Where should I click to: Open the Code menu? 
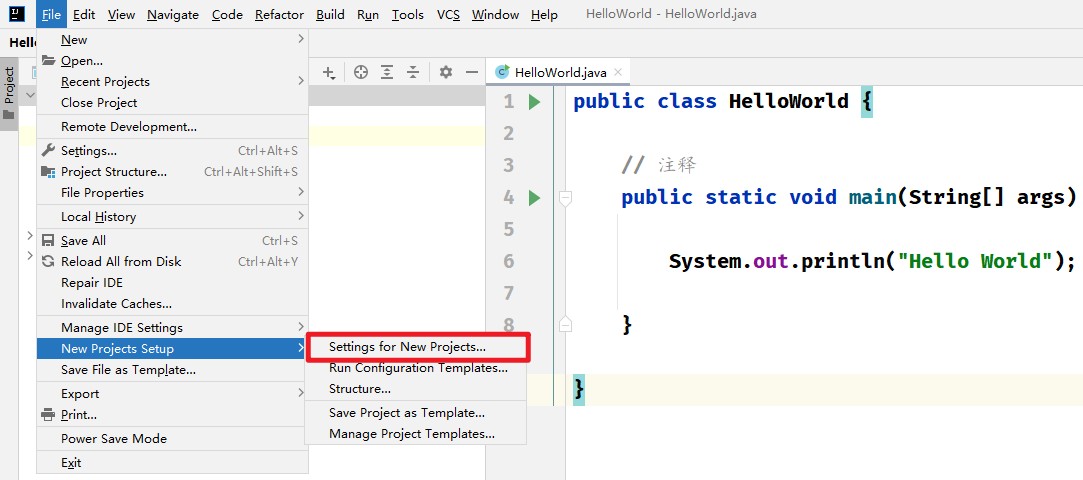[227, 15]
